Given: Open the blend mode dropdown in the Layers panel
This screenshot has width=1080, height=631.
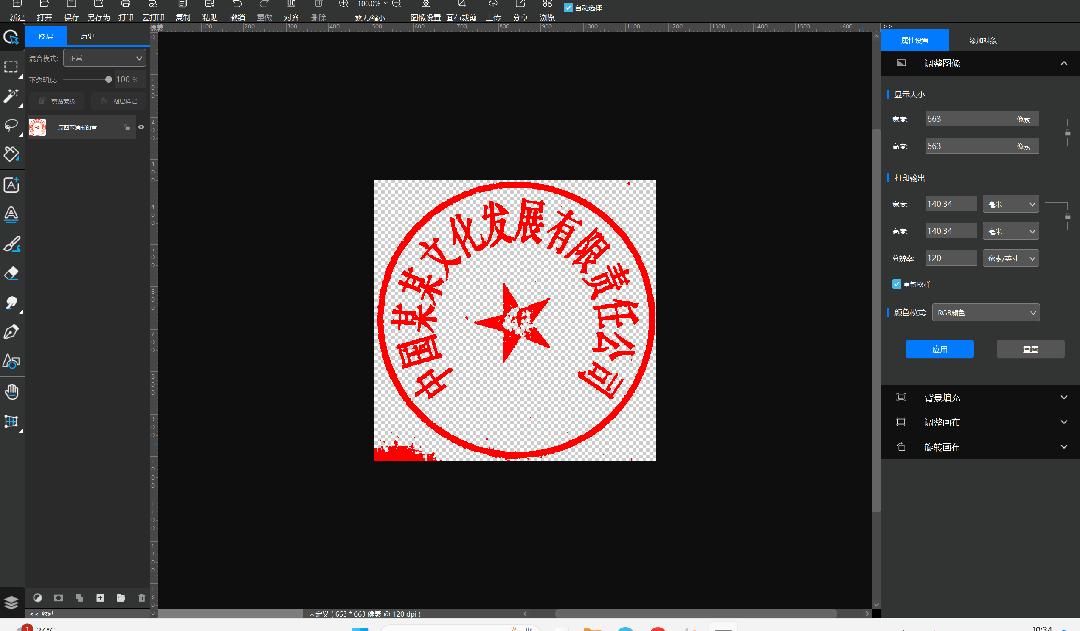Looking at the screenshot, I should (x=105, y=57).
